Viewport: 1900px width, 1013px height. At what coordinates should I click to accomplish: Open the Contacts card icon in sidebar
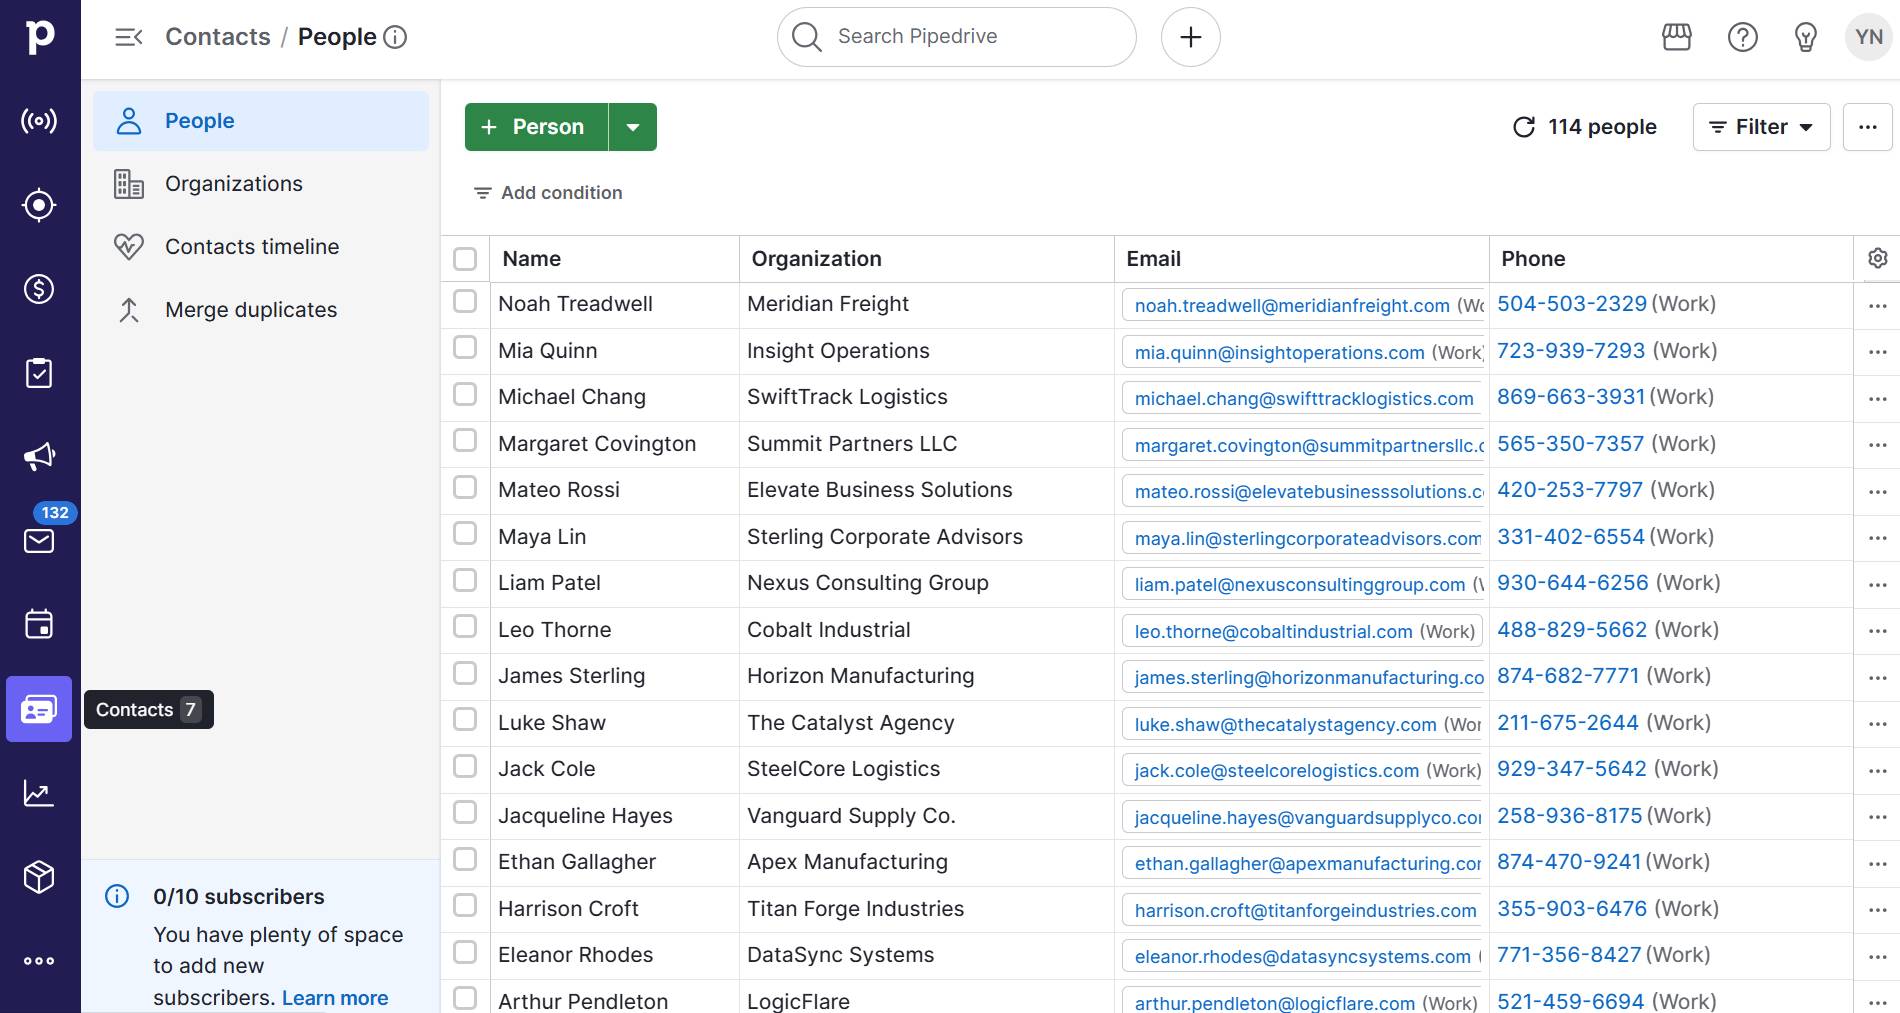39,709
